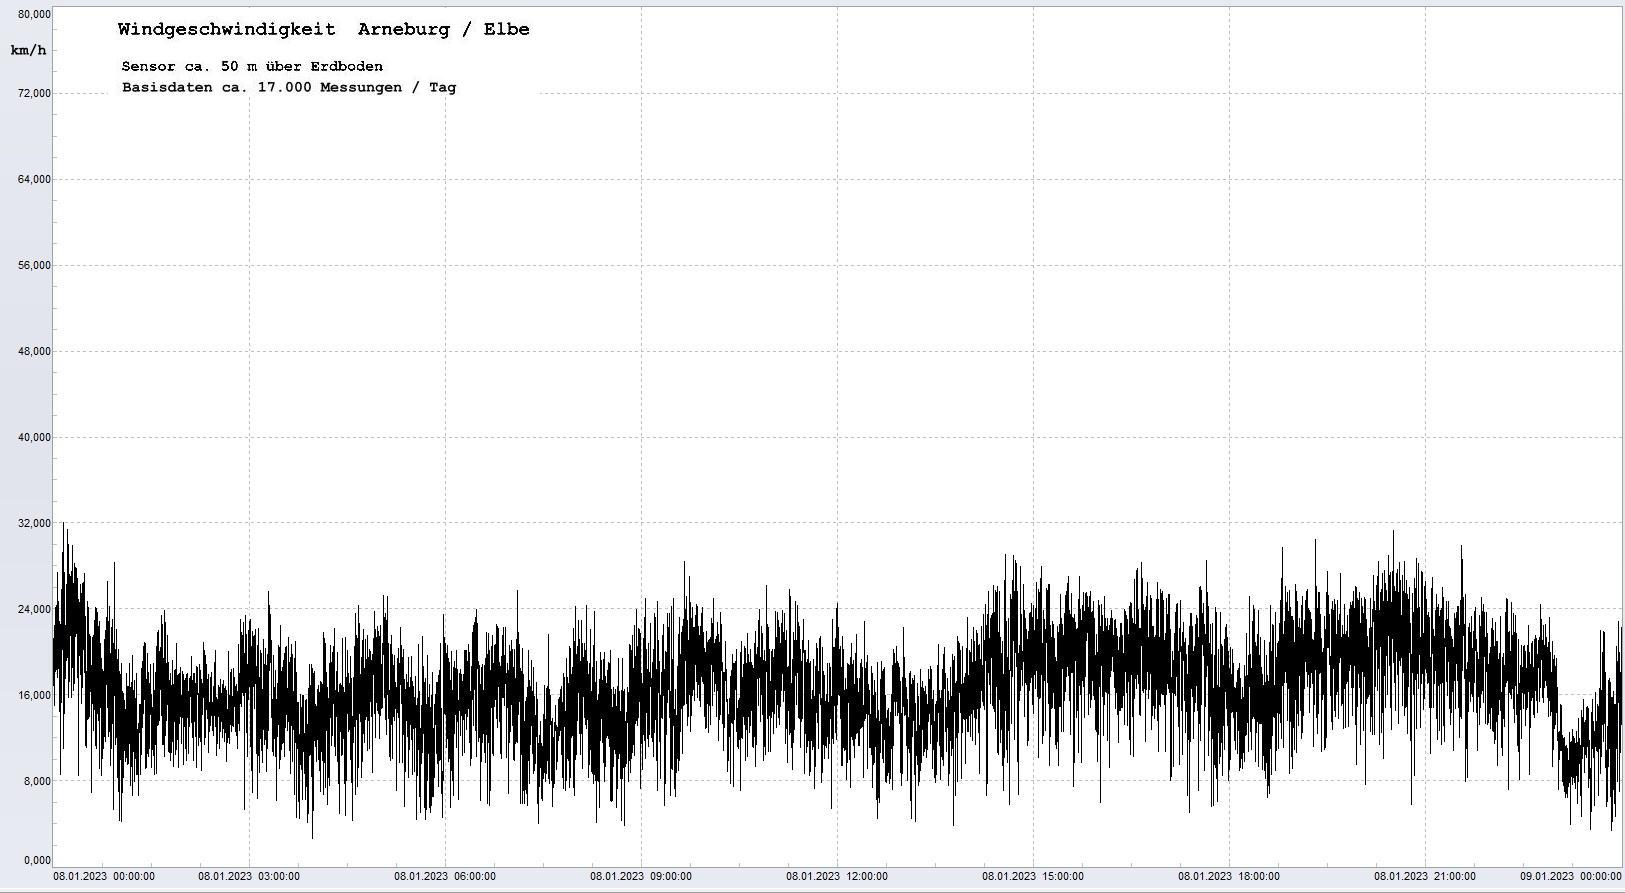Click the 24,000 y-axis label
Screen dimensions: 1625x893
click(x=35, y=609)
